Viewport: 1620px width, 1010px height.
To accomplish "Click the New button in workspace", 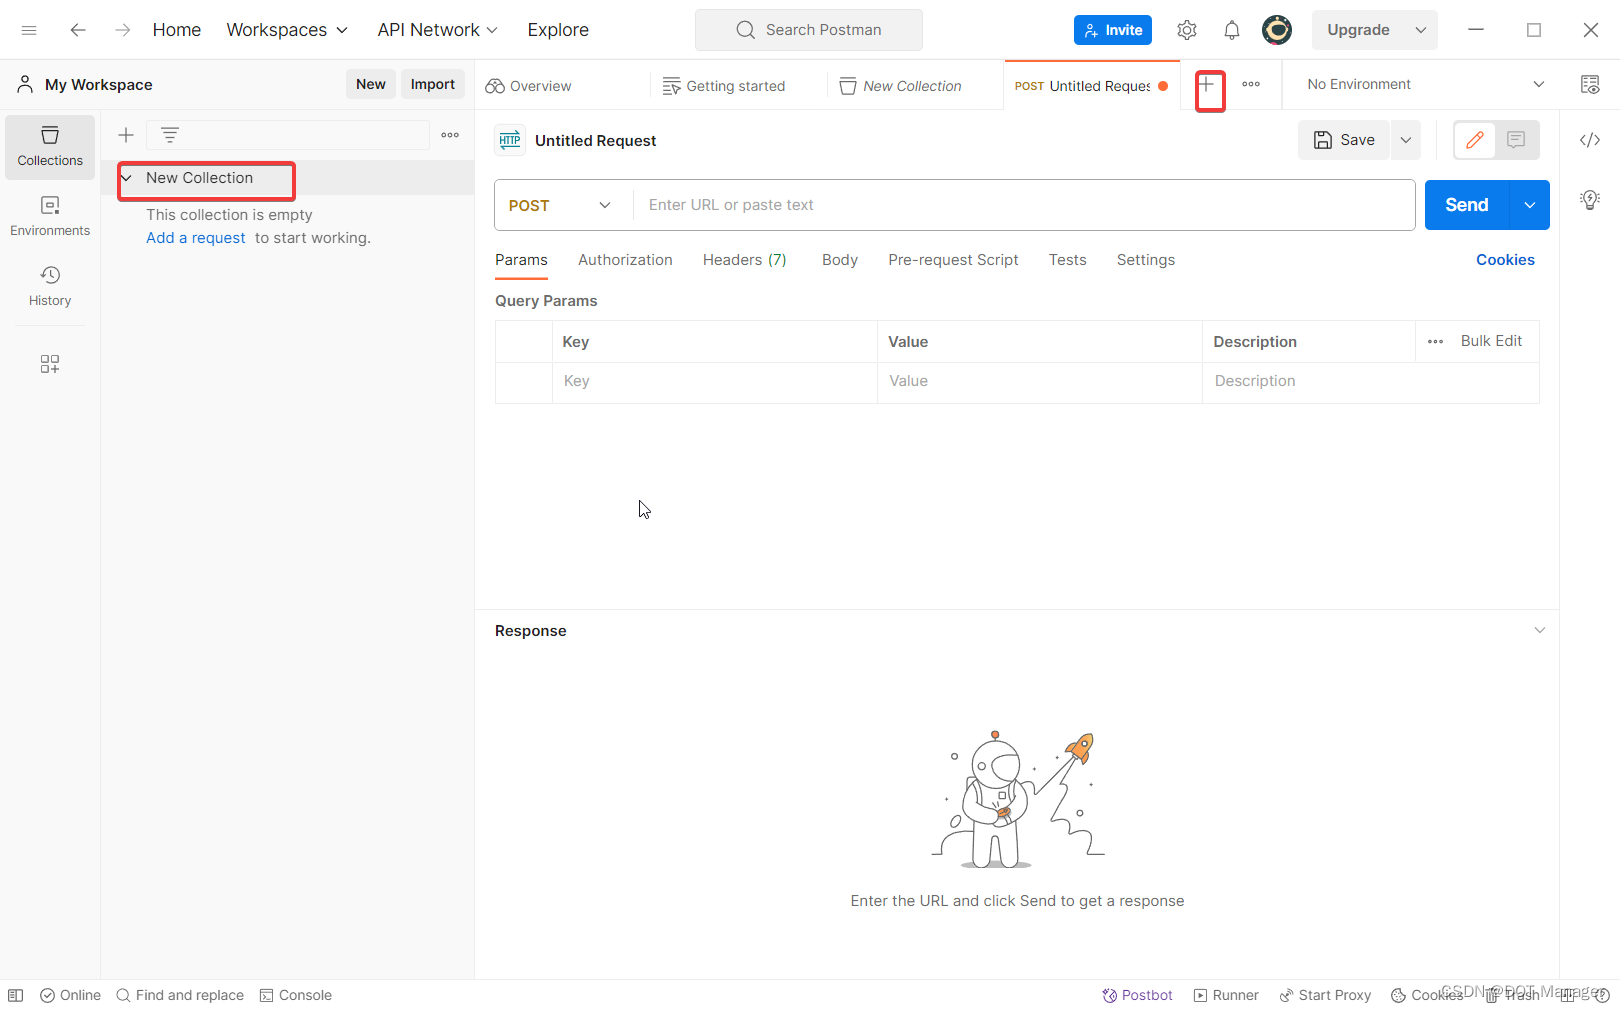I will click(371, 84).
